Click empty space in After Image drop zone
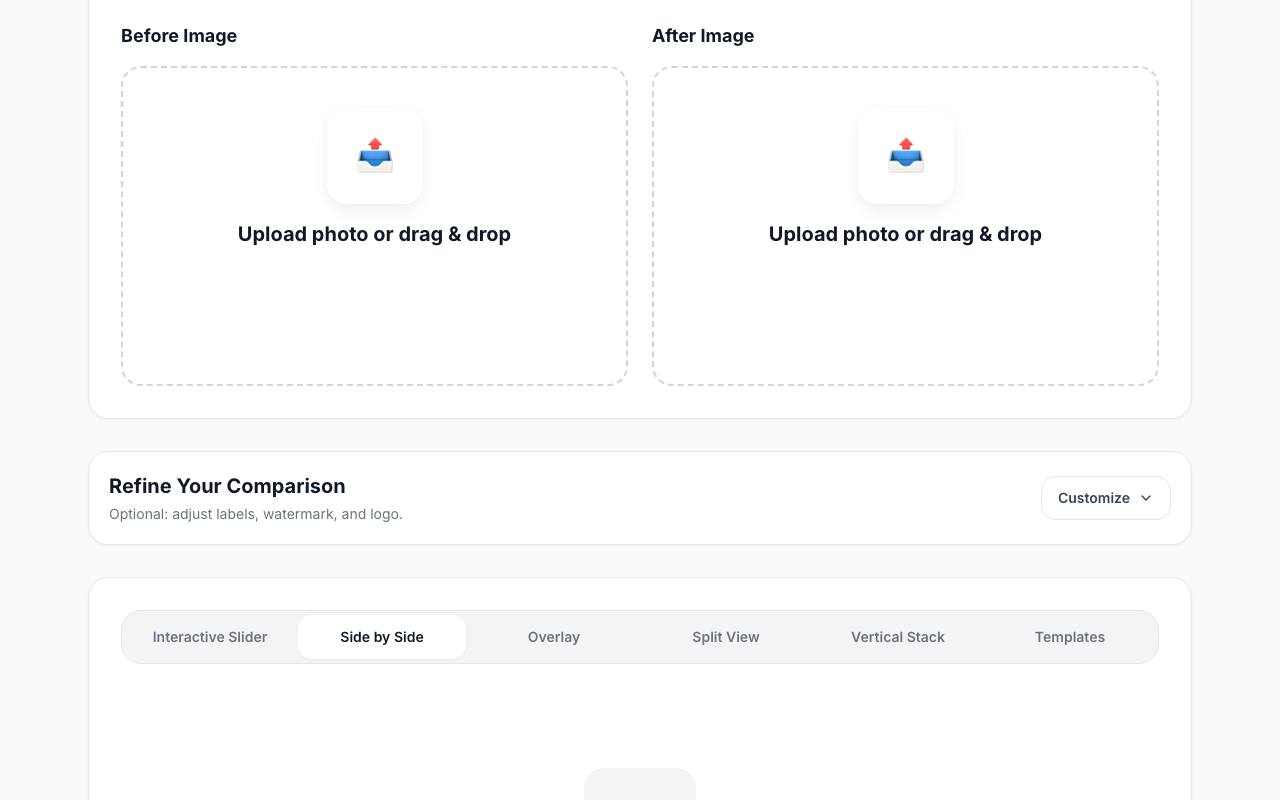The width and height of the screenshot is (1280, 800). coord(905,320)
